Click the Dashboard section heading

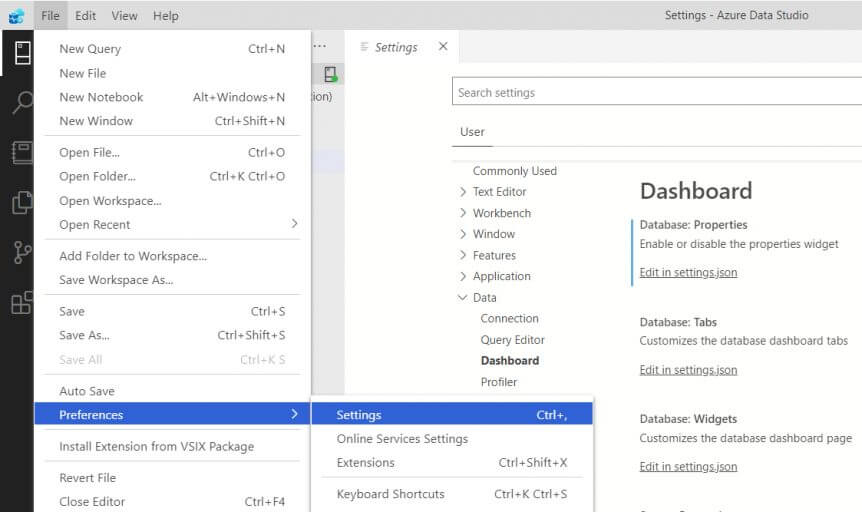696,191
